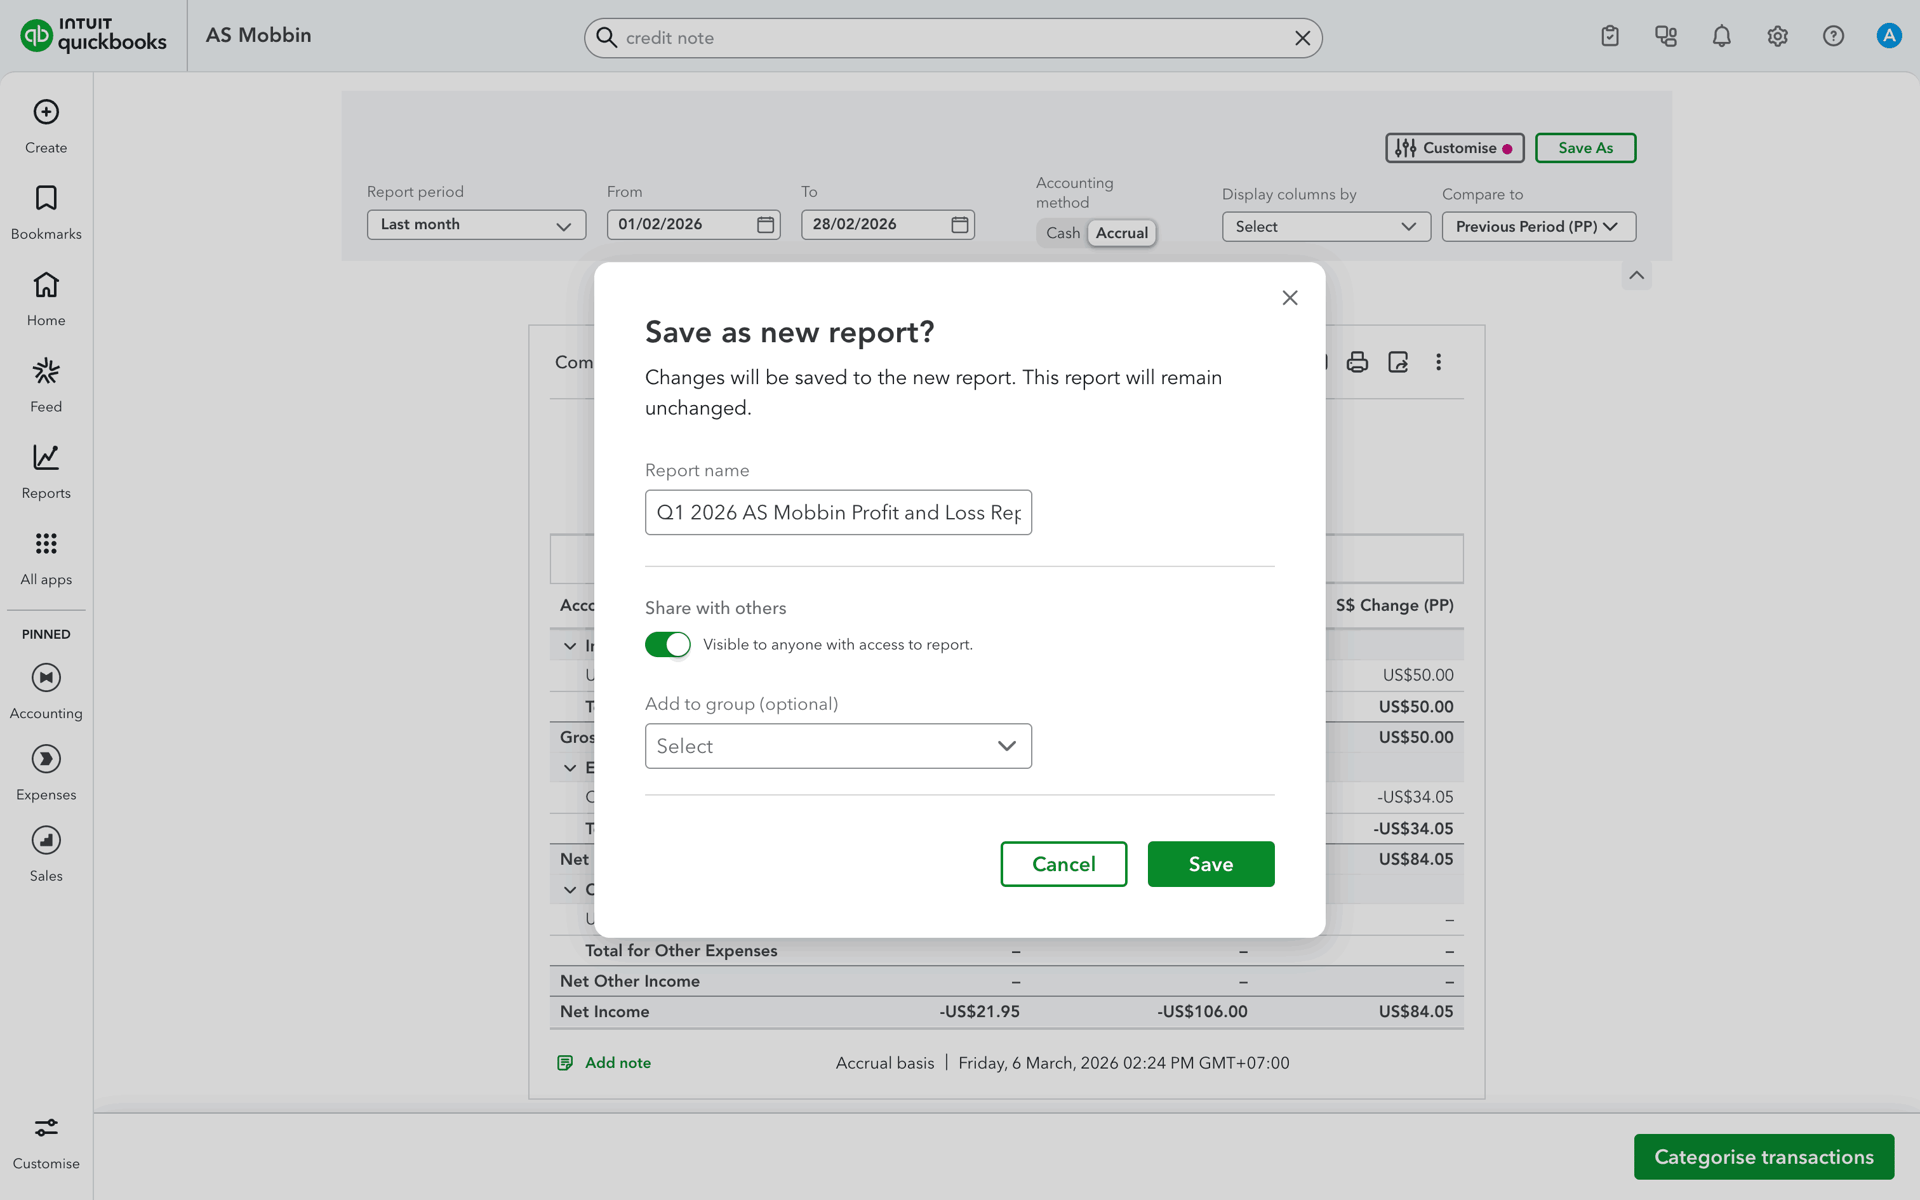Clear the search field with X
This screenshot has height=1200, width=1920.
click(1302, 38)
